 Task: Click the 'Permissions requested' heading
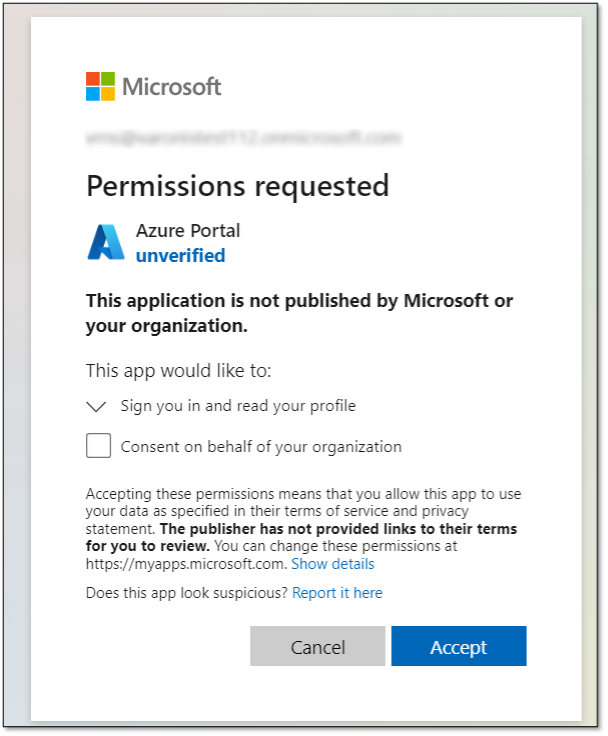coord(237,186)
